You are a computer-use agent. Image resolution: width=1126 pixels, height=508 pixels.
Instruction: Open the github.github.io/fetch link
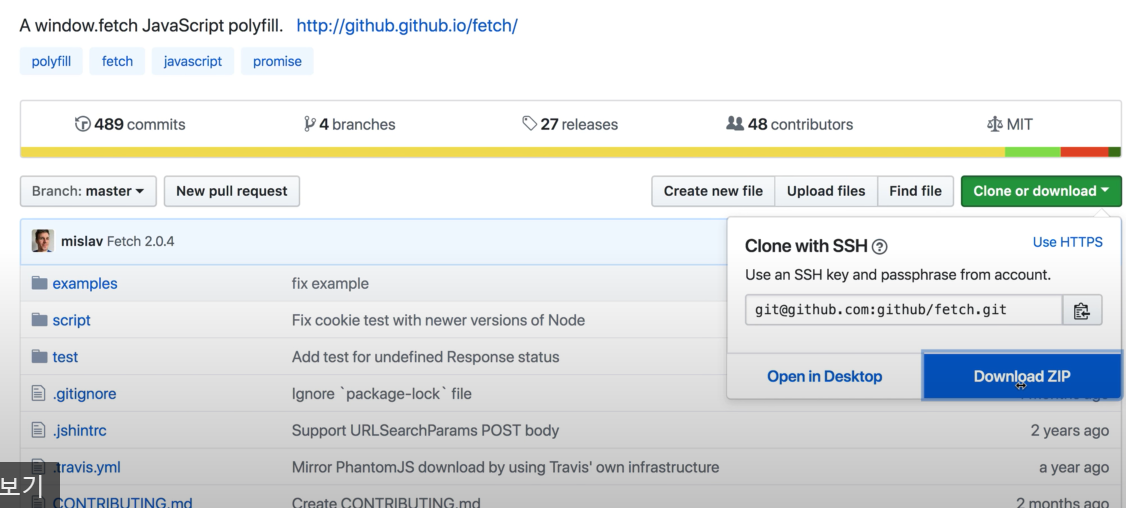pyautogui.click(x=407, y=26)
